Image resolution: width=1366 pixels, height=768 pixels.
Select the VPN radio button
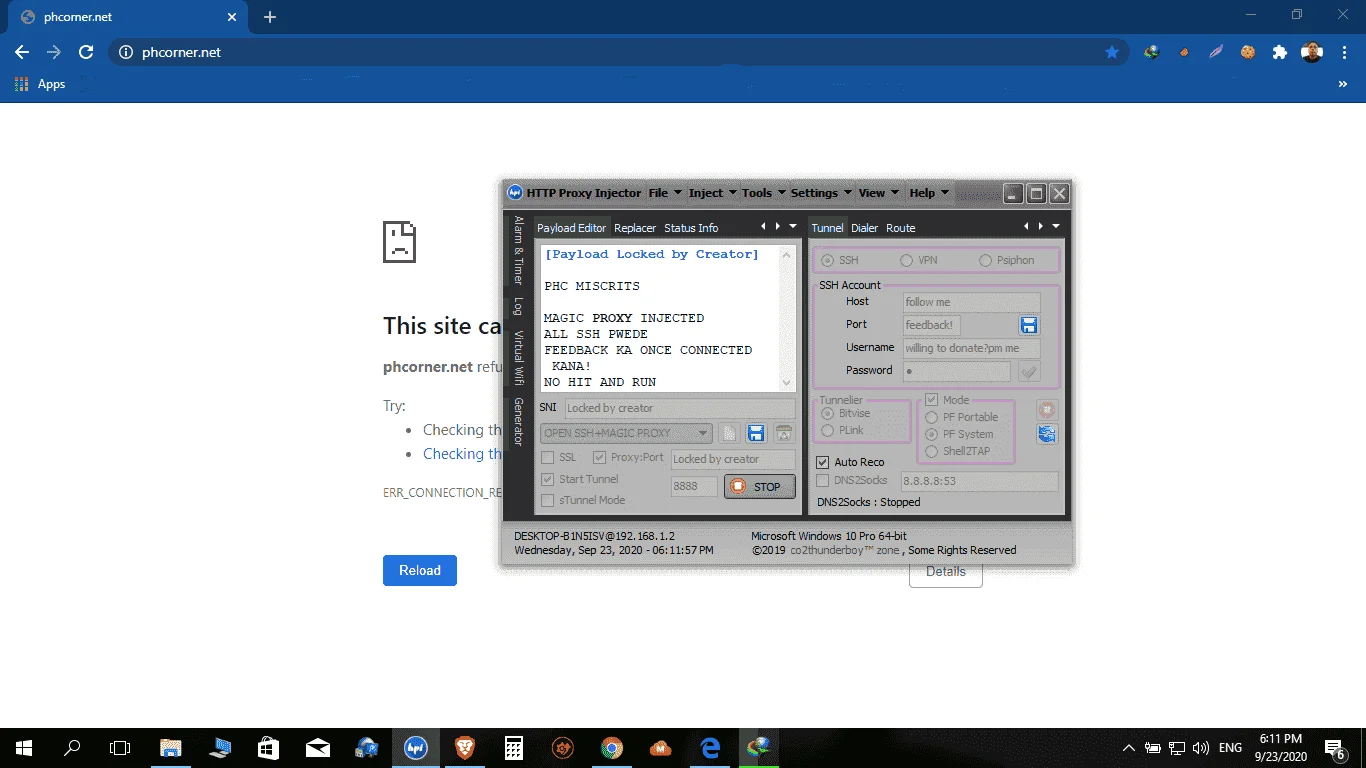[x=906, y=260]
